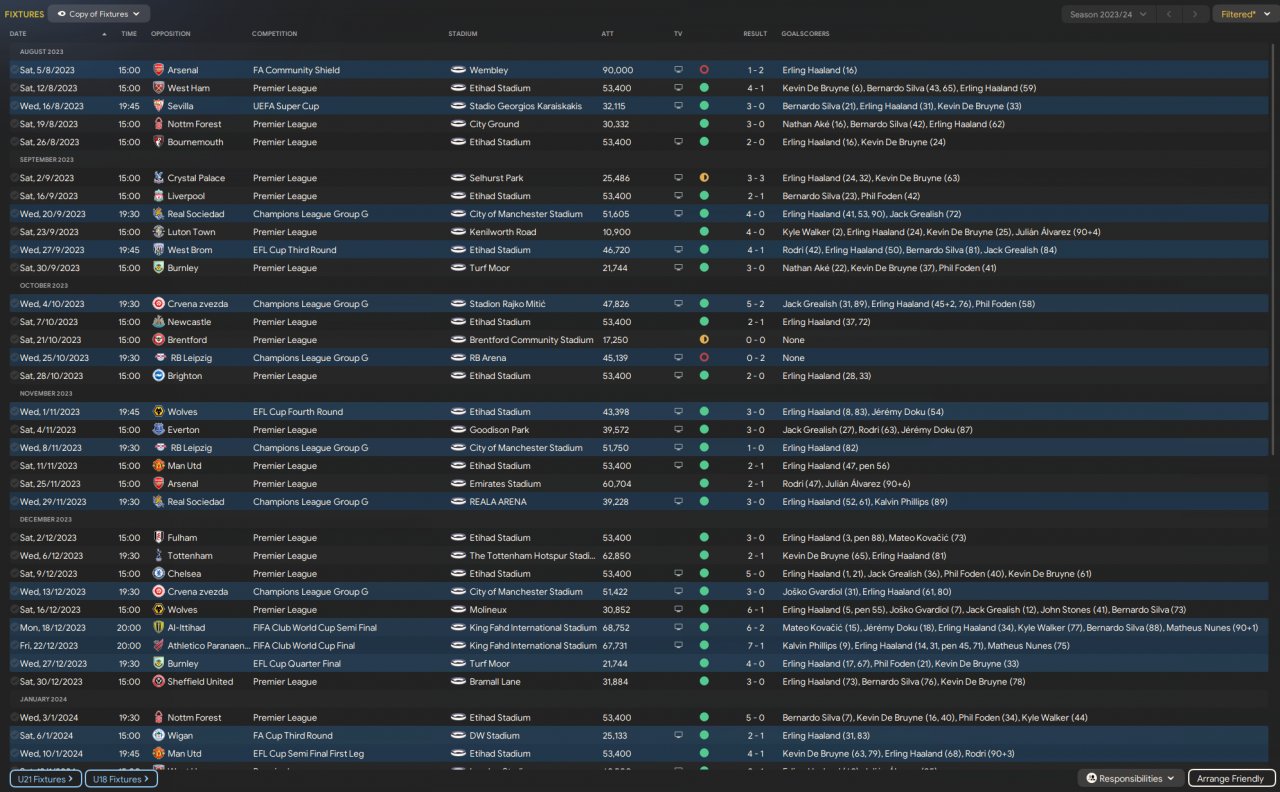Screen dimensions: 1280x792
Task: Click the 90,000 attendance figure
Action: pyautogui.click(x=617, y=70)
